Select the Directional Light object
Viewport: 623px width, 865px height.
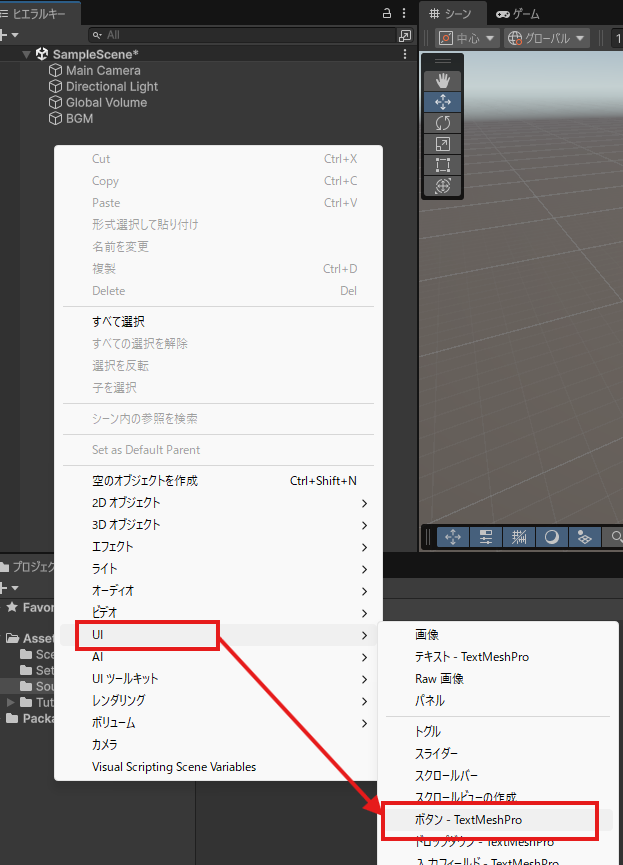coord(111,87)
